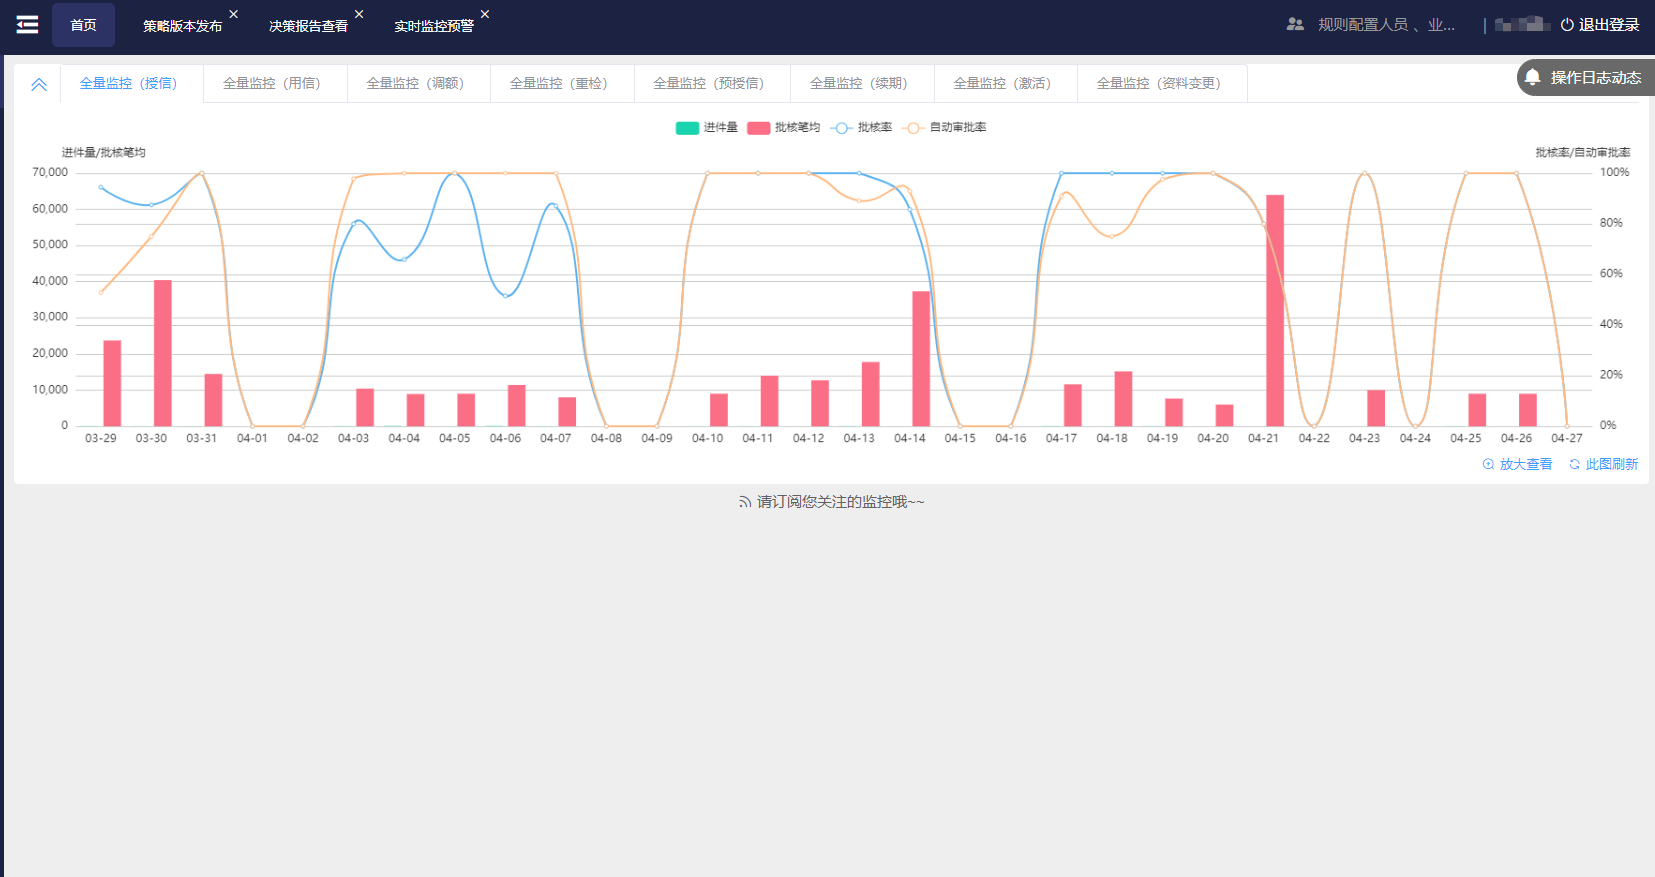
Task: Close the 策略版本发布 tab
Action: click(x=233, y=14)
